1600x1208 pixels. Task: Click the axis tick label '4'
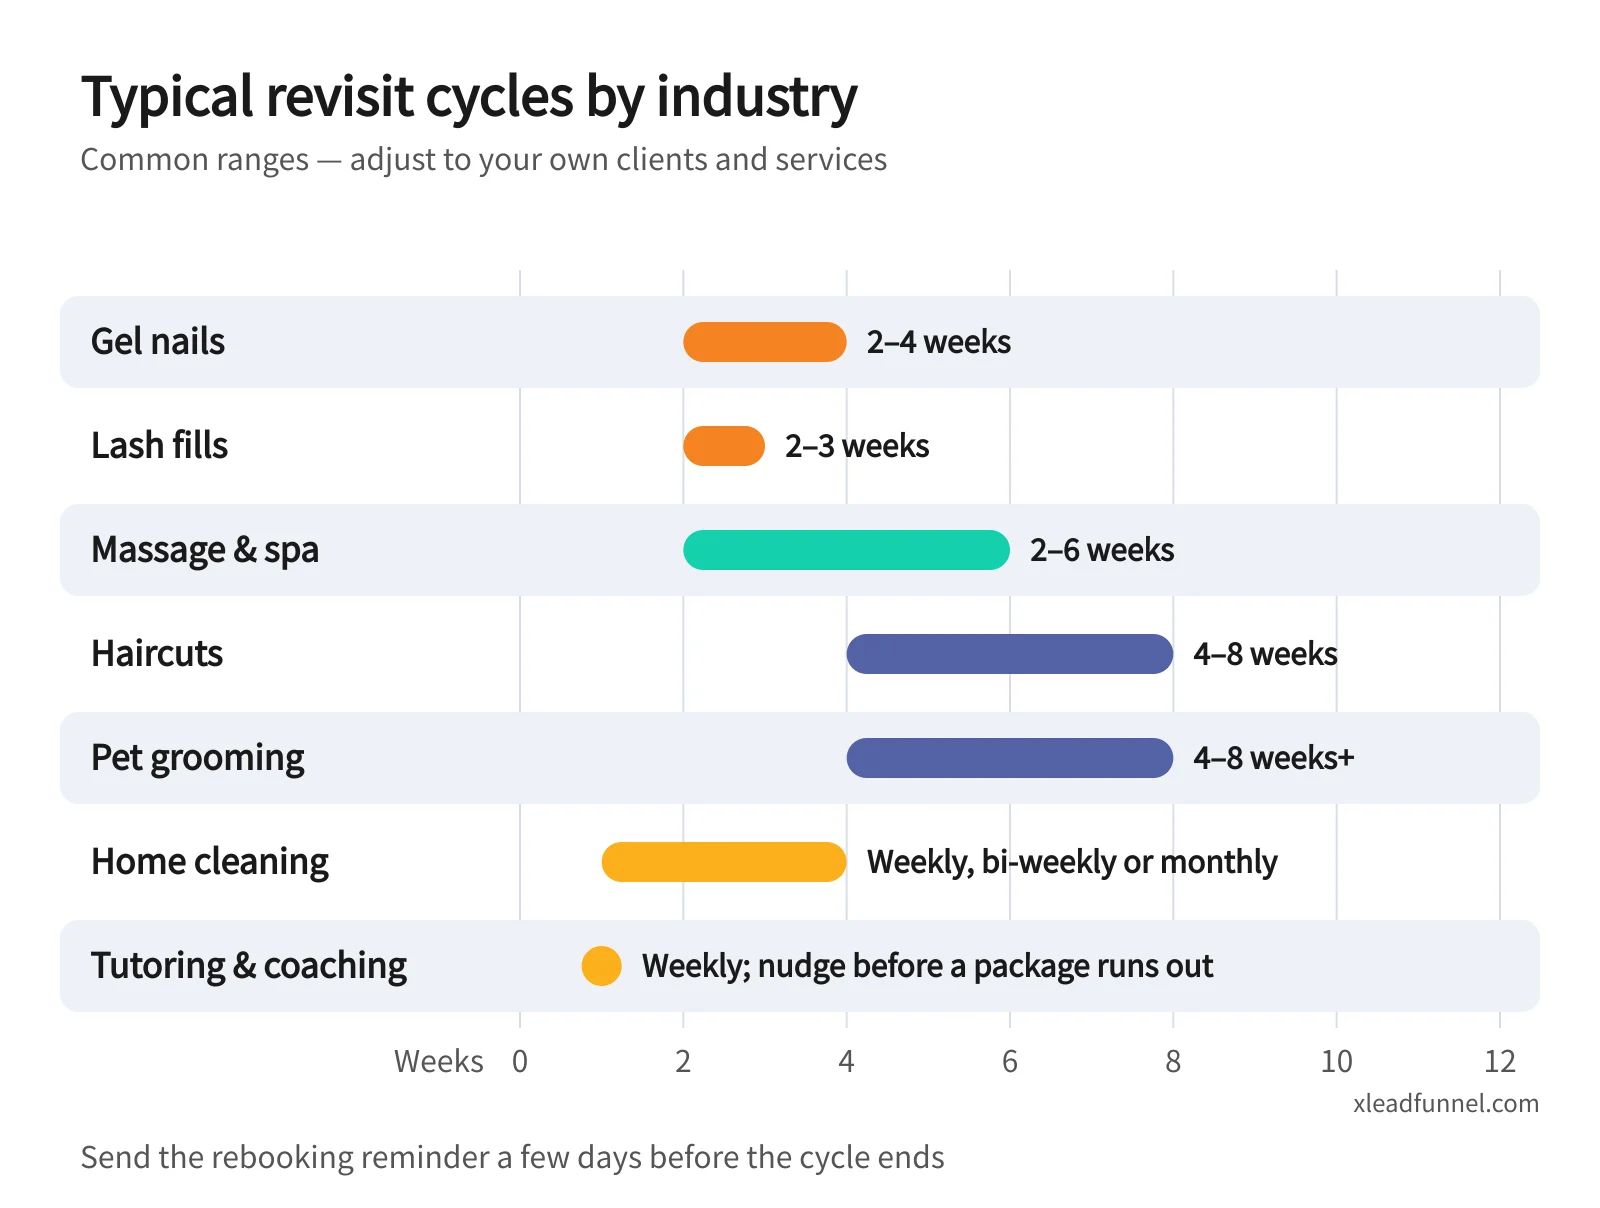[x=847, y=1061]
